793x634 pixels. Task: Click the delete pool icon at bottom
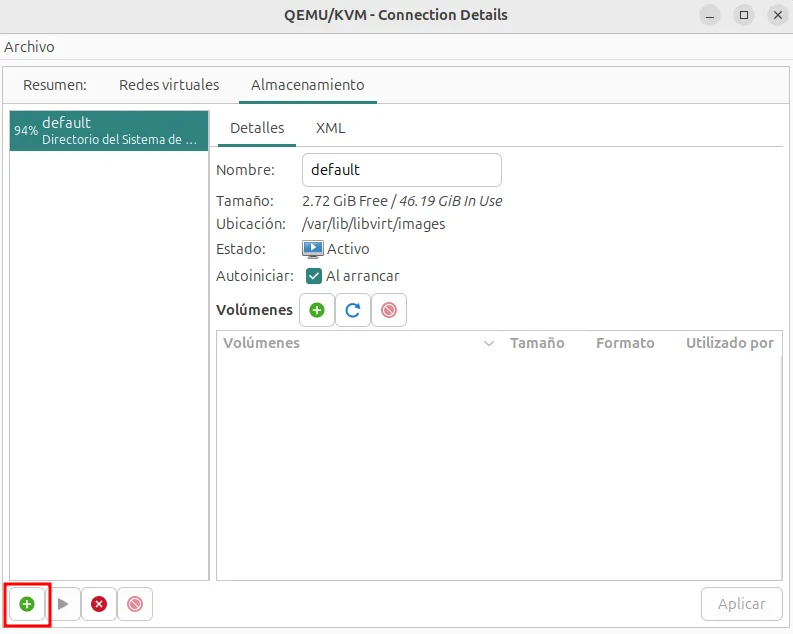[x=135, y=604]
